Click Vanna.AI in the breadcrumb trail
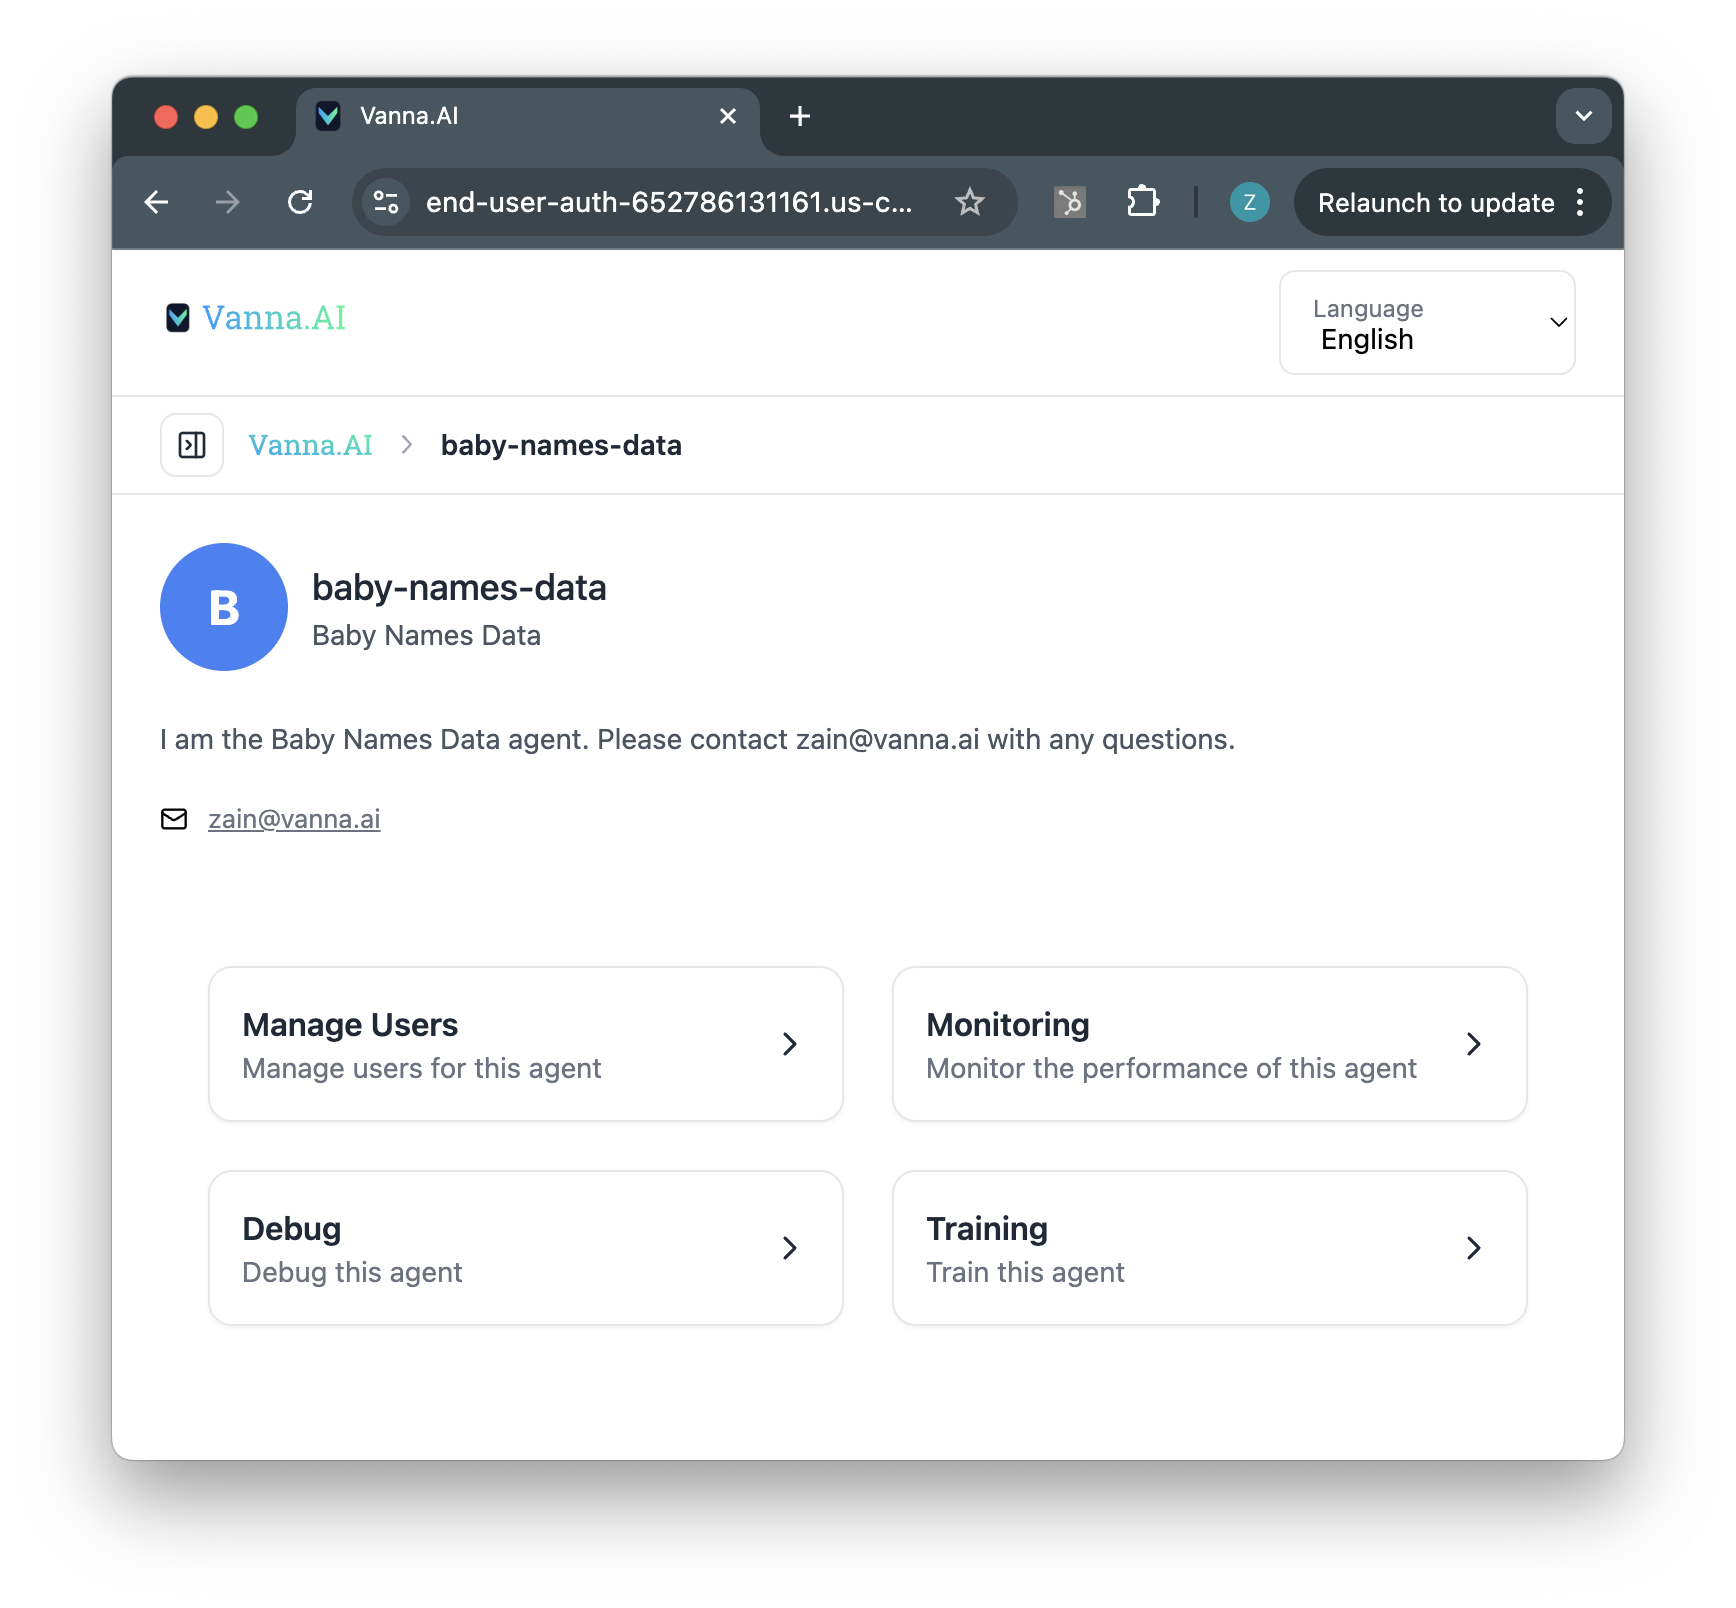The width and height of the screenshot is (1736, 1608). (311, 445)
